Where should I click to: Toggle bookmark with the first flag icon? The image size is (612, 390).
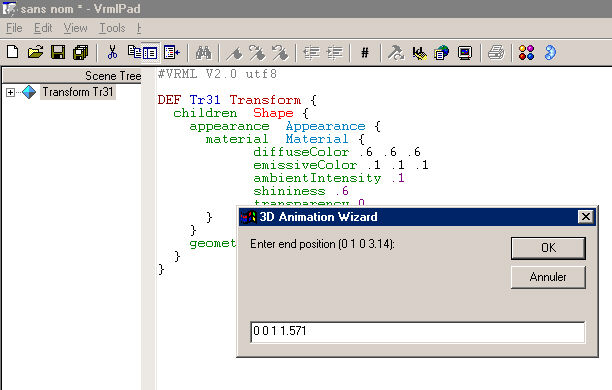click(234, 52)
